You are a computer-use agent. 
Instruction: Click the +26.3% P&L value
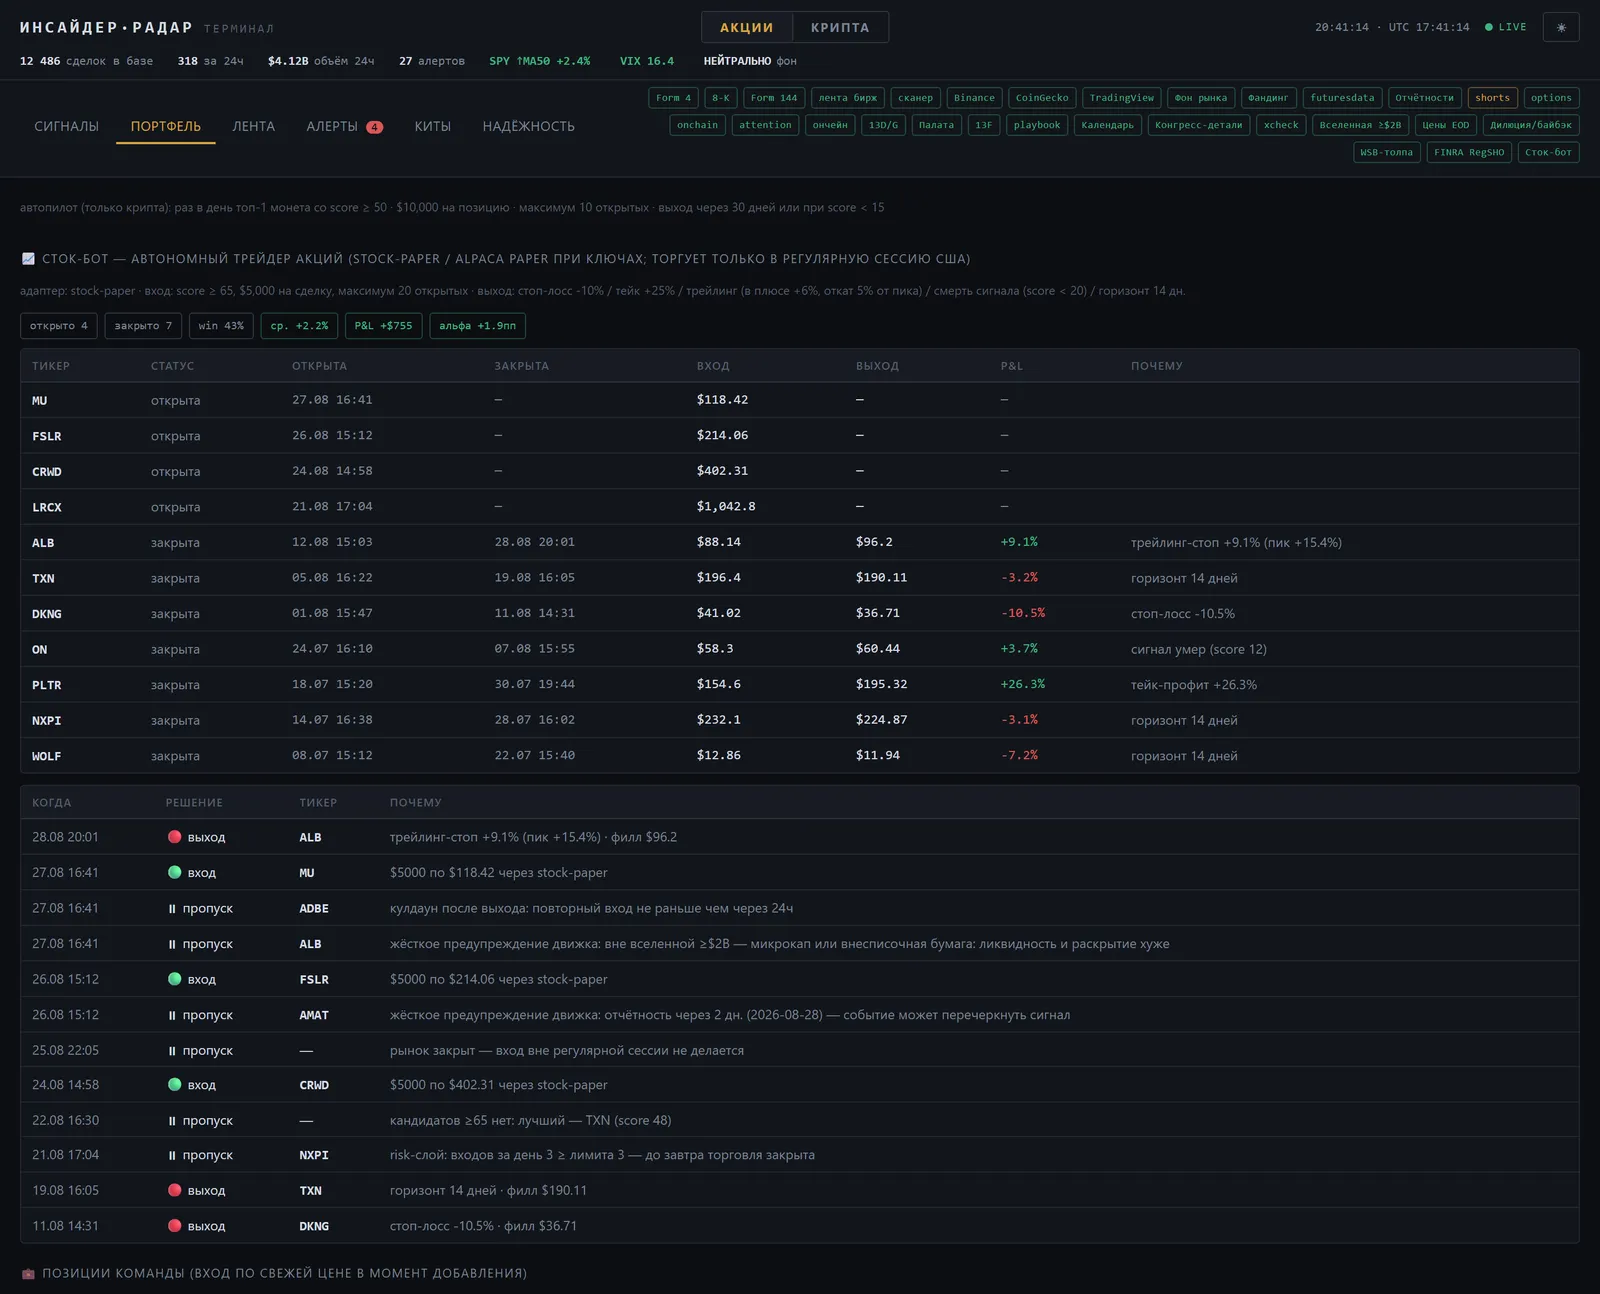pos(1022,684)
